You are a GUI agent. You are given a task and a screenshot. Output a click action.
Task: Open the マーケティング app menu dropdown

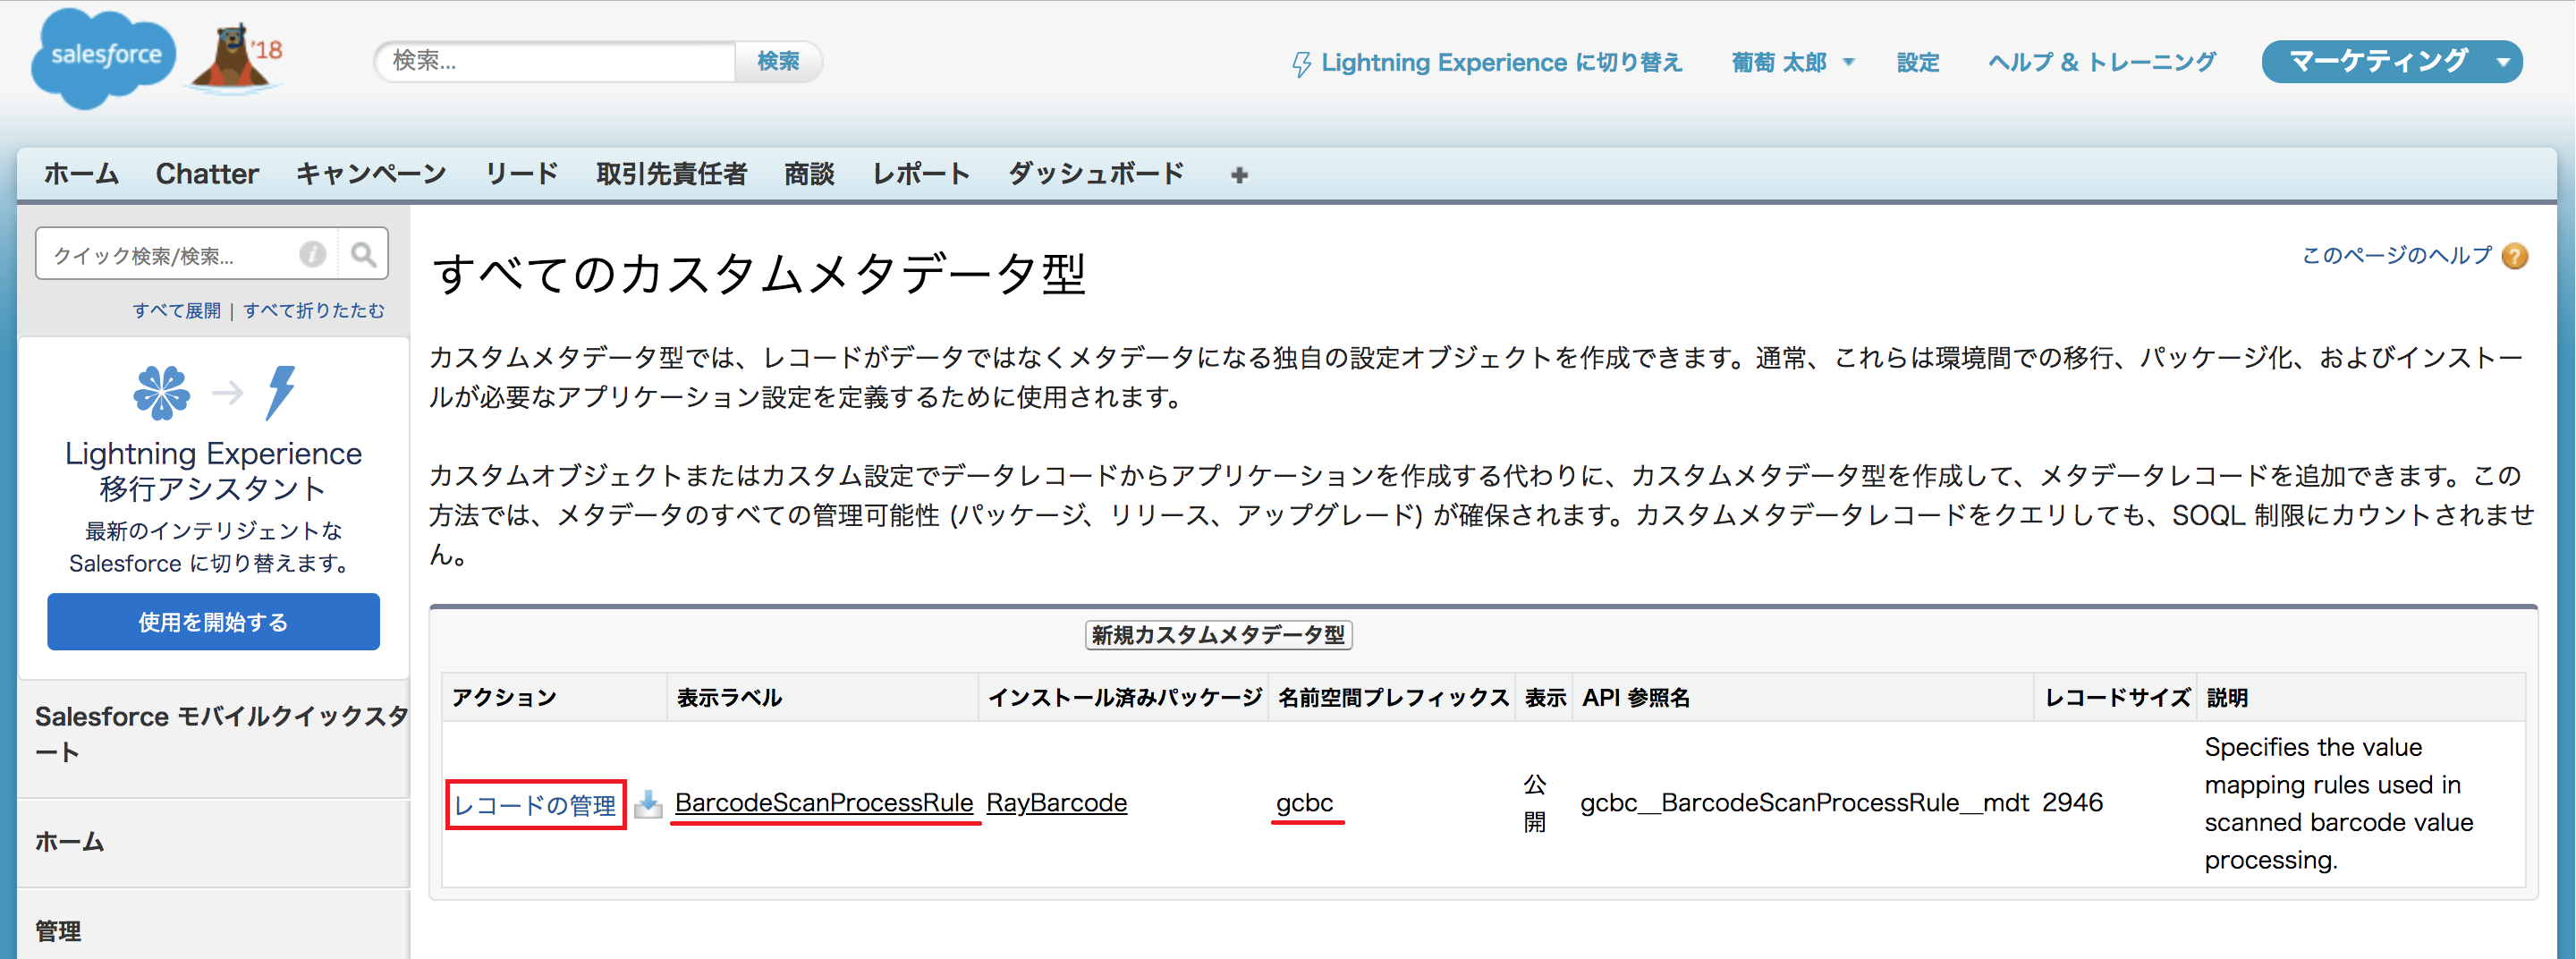tap(2392, 61)
